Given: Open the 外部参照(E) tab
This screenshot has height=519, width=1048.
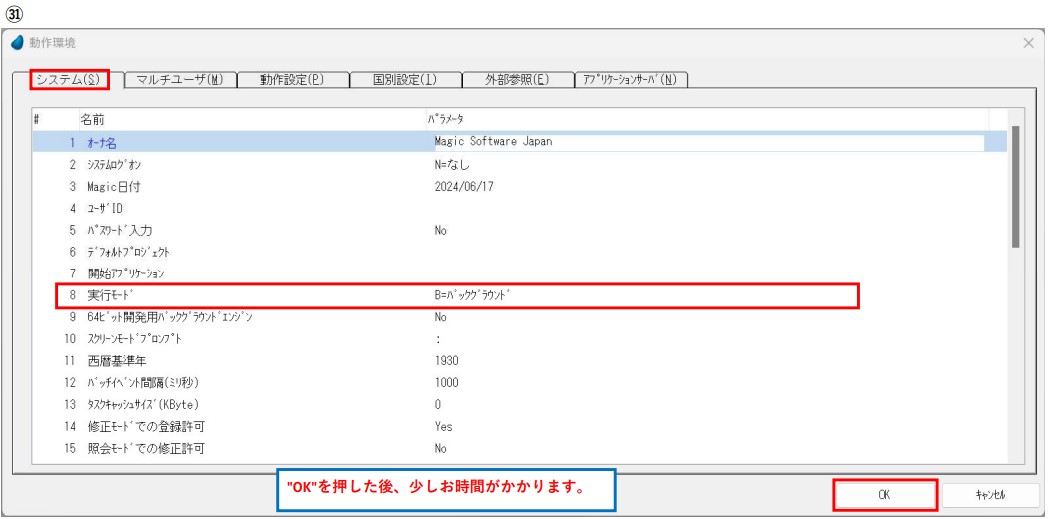Looking at the screenshot, I should (516, 80).
